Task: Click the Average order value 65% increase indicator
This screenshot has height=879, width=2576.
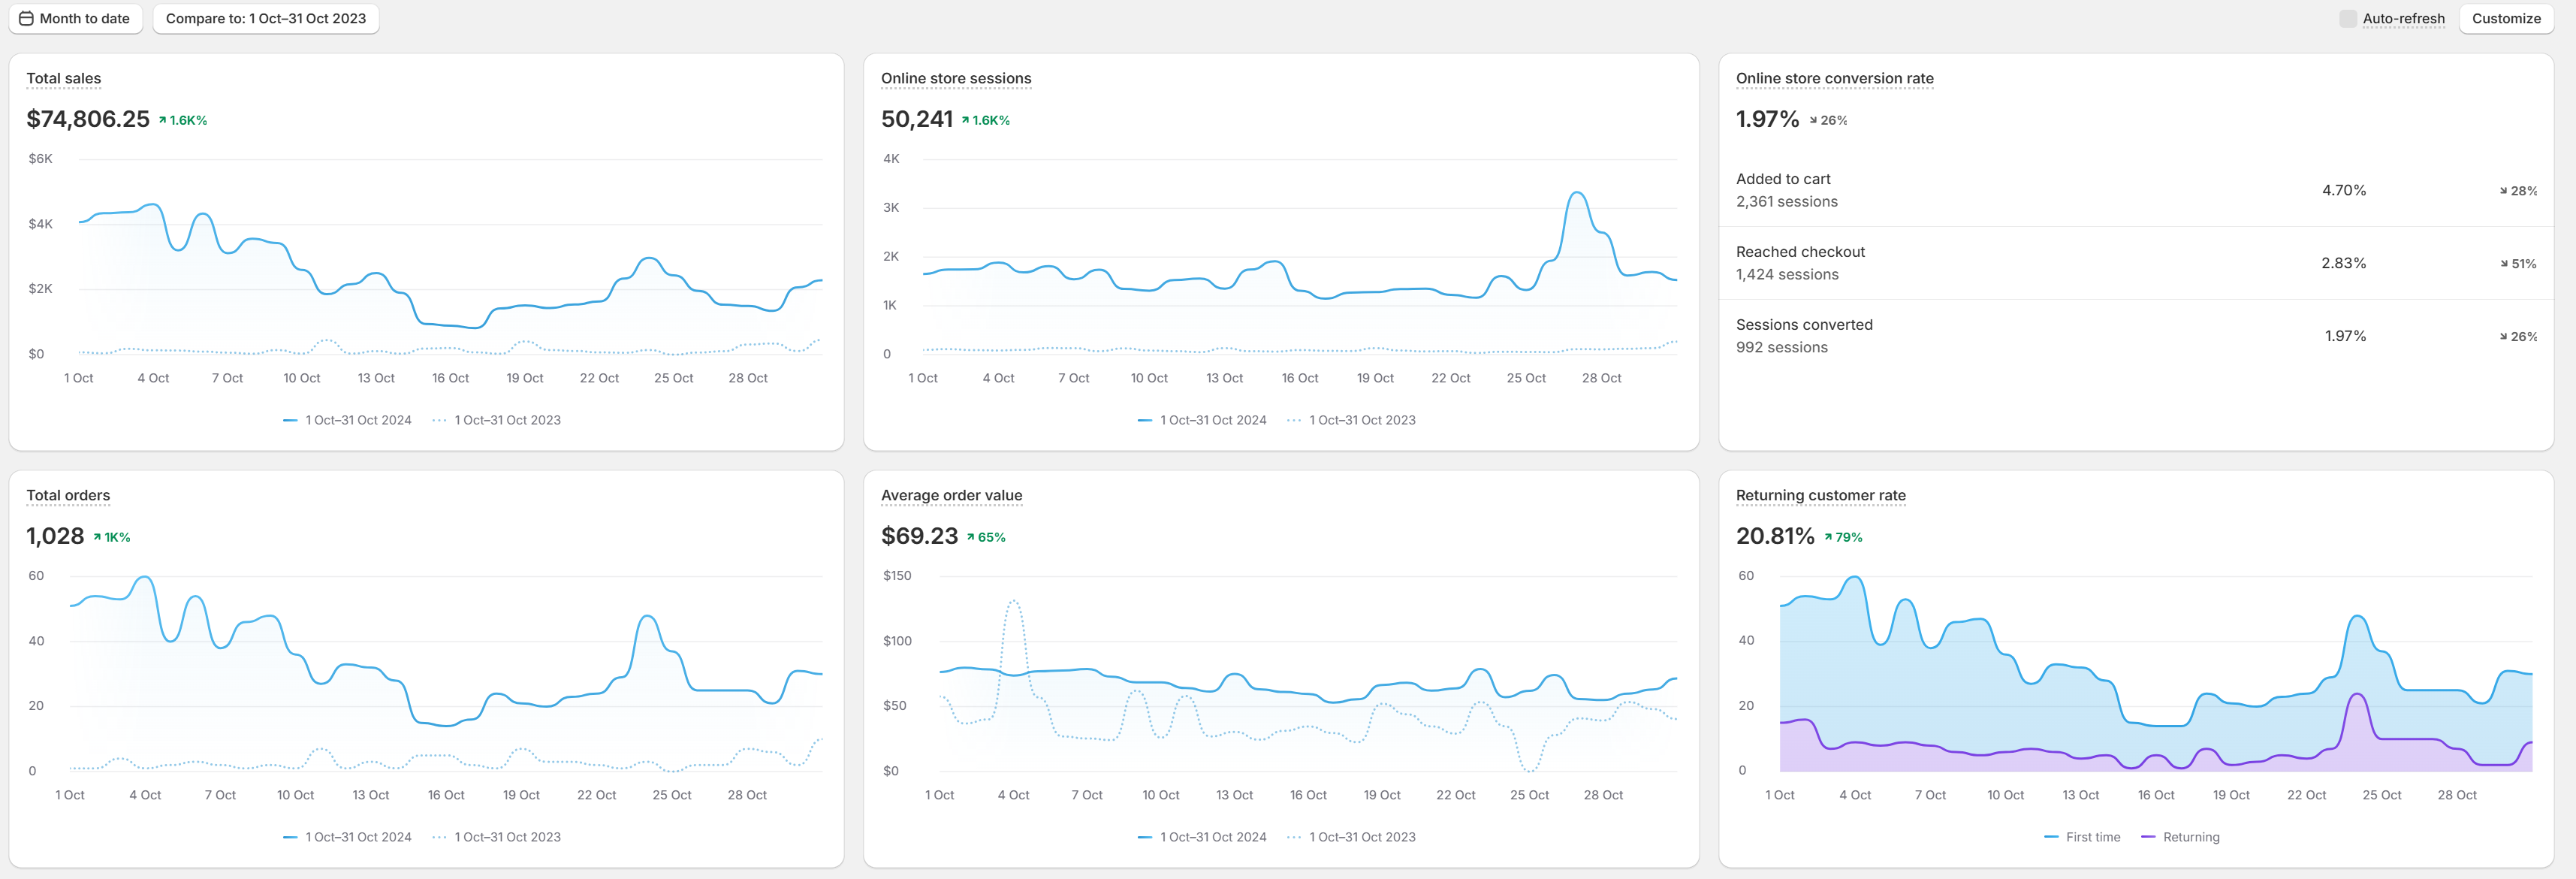Action: point(986,537)
